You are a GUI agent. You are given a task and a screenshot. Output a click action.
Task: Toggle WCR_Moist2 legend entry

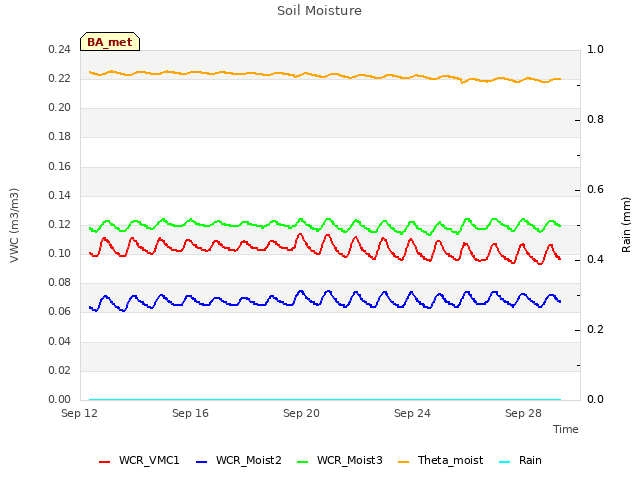(x=238, y=460)
